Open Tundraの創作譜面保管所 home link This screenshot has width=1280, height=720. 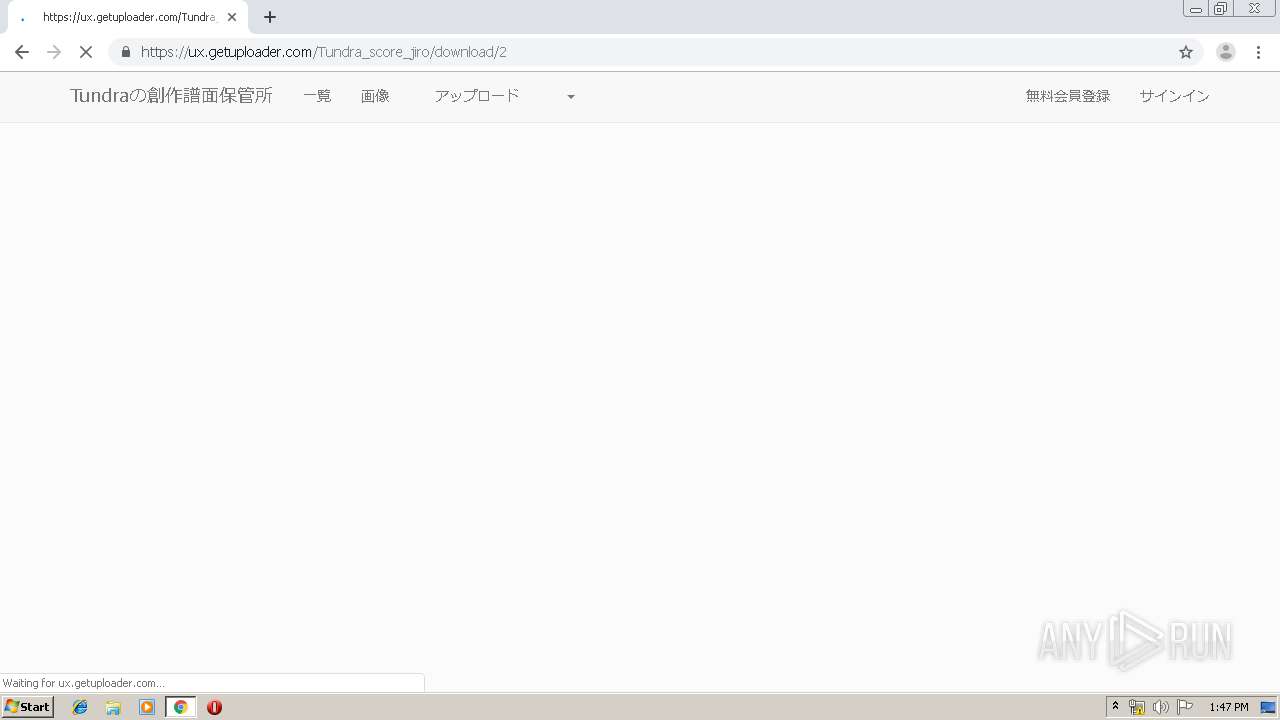tap(171, 96)
